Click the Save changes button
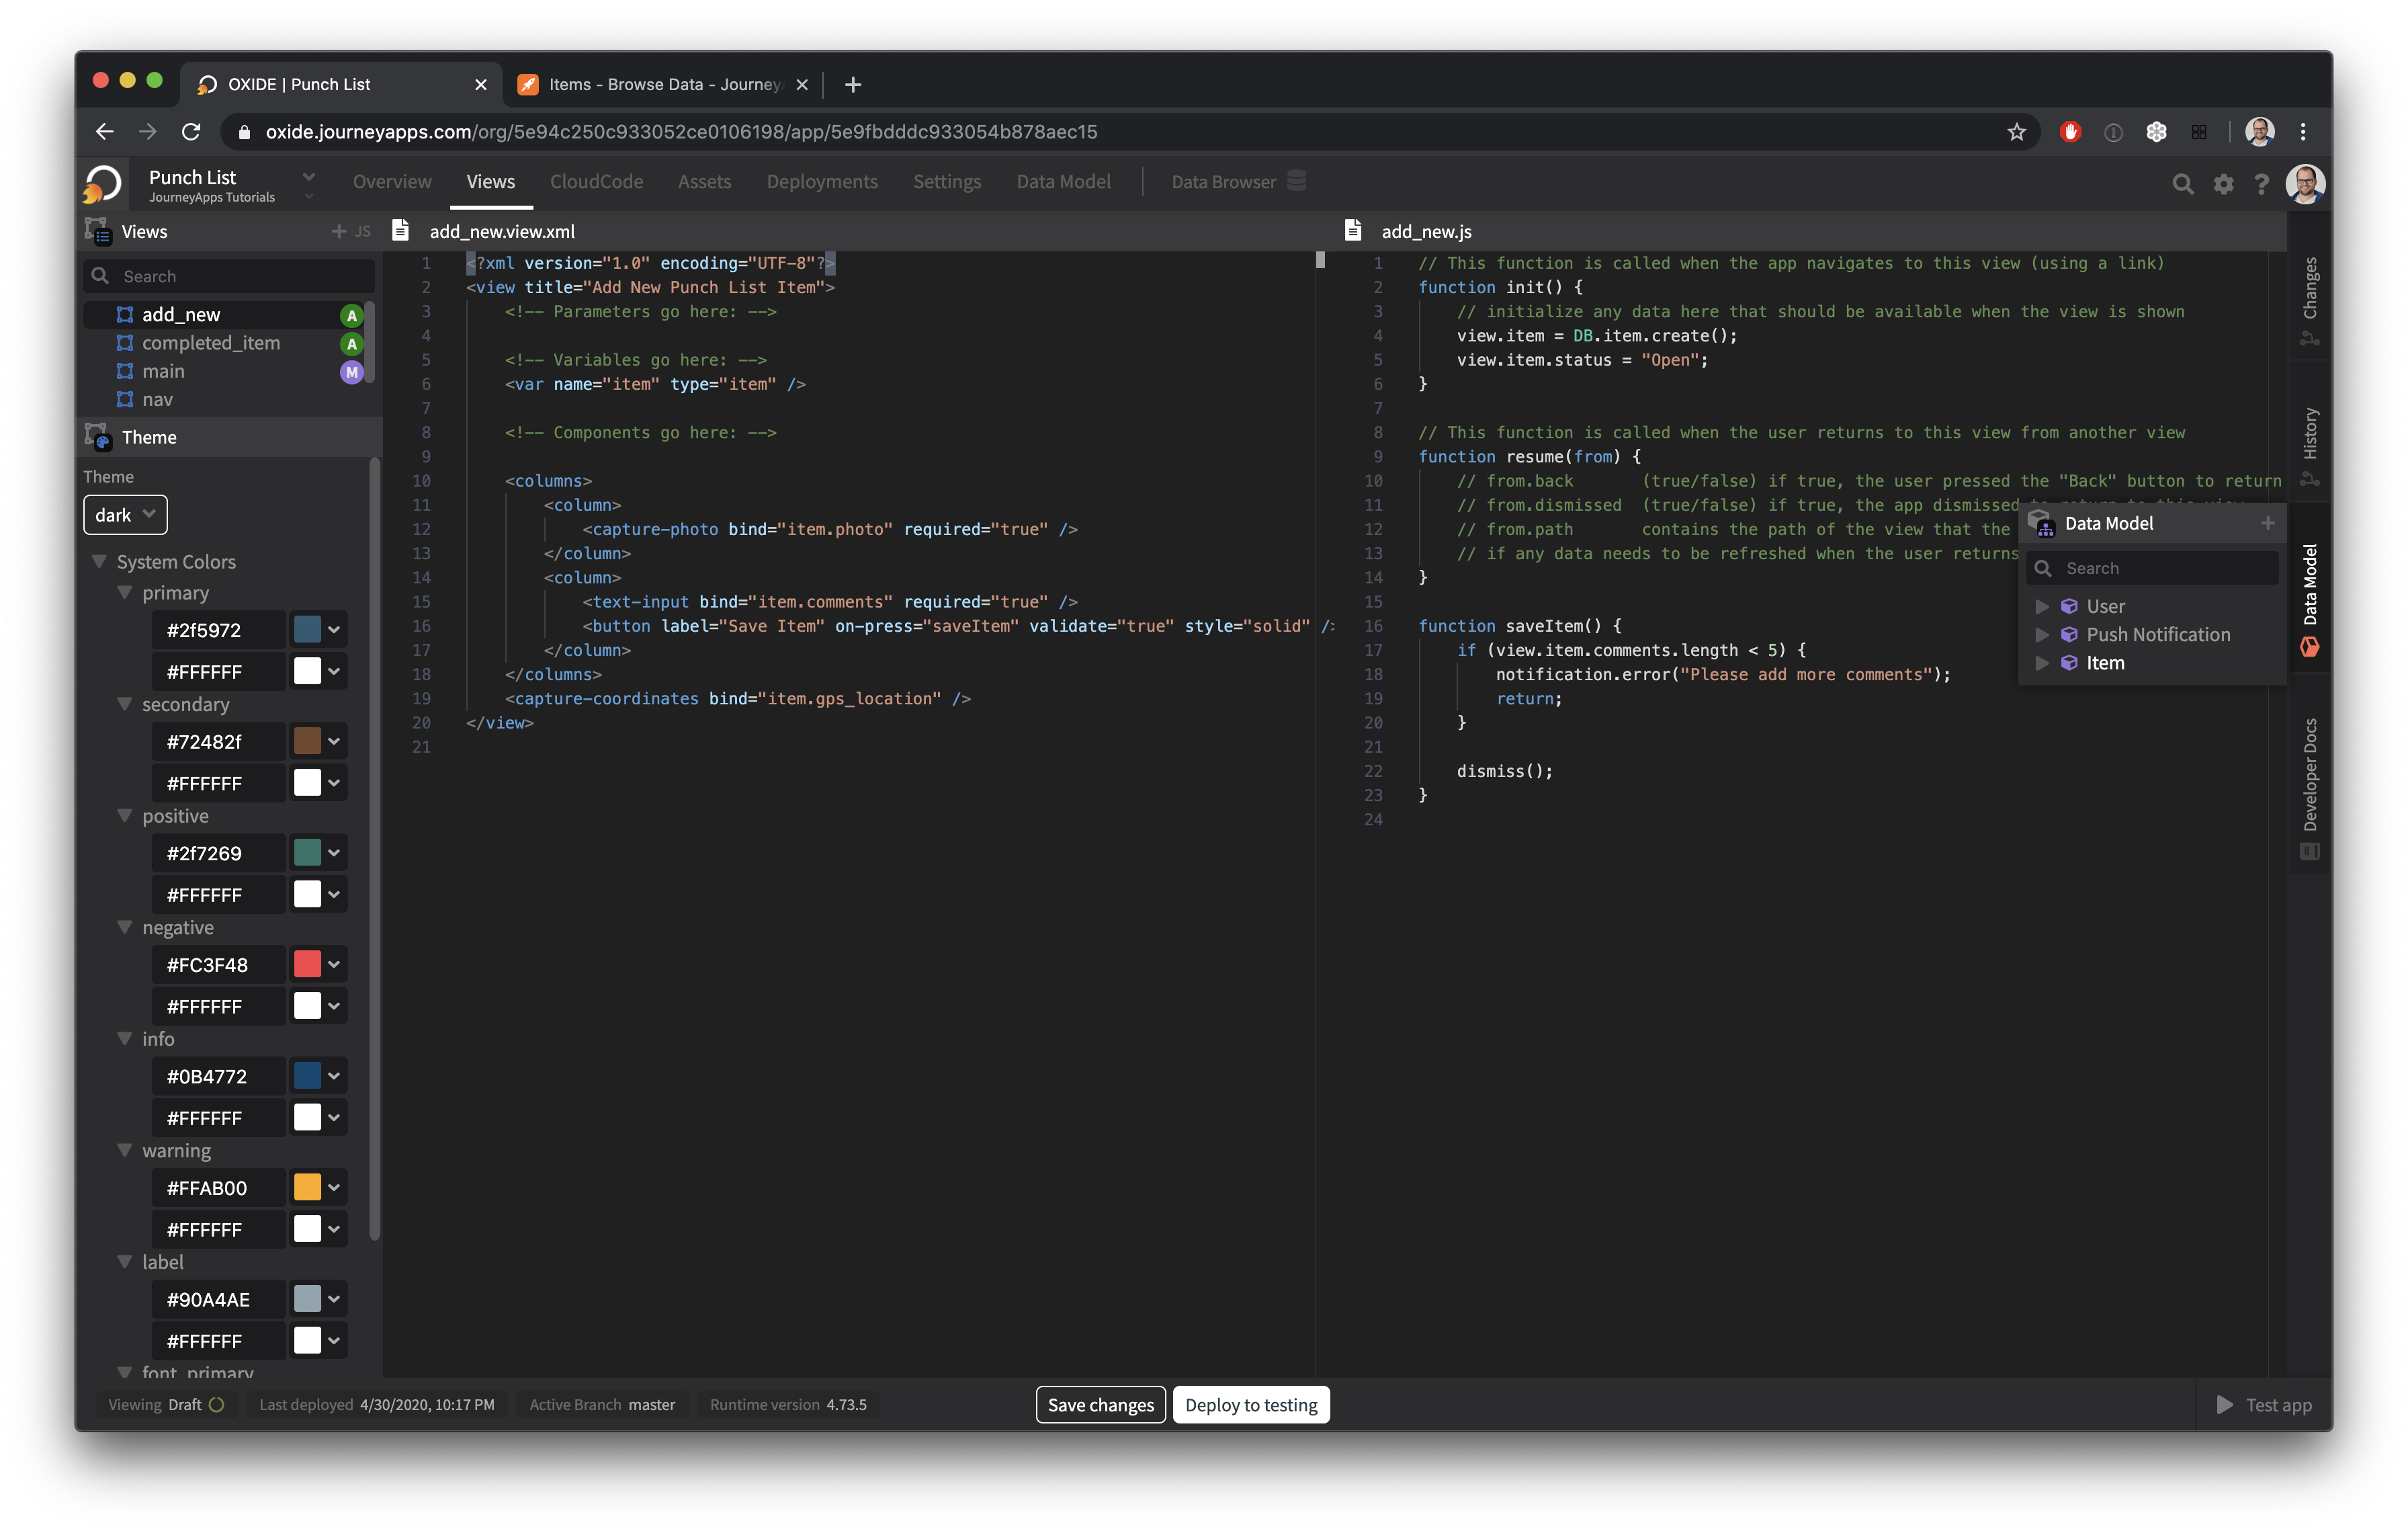2408x1531 pixels. tap(1100, 1404)
